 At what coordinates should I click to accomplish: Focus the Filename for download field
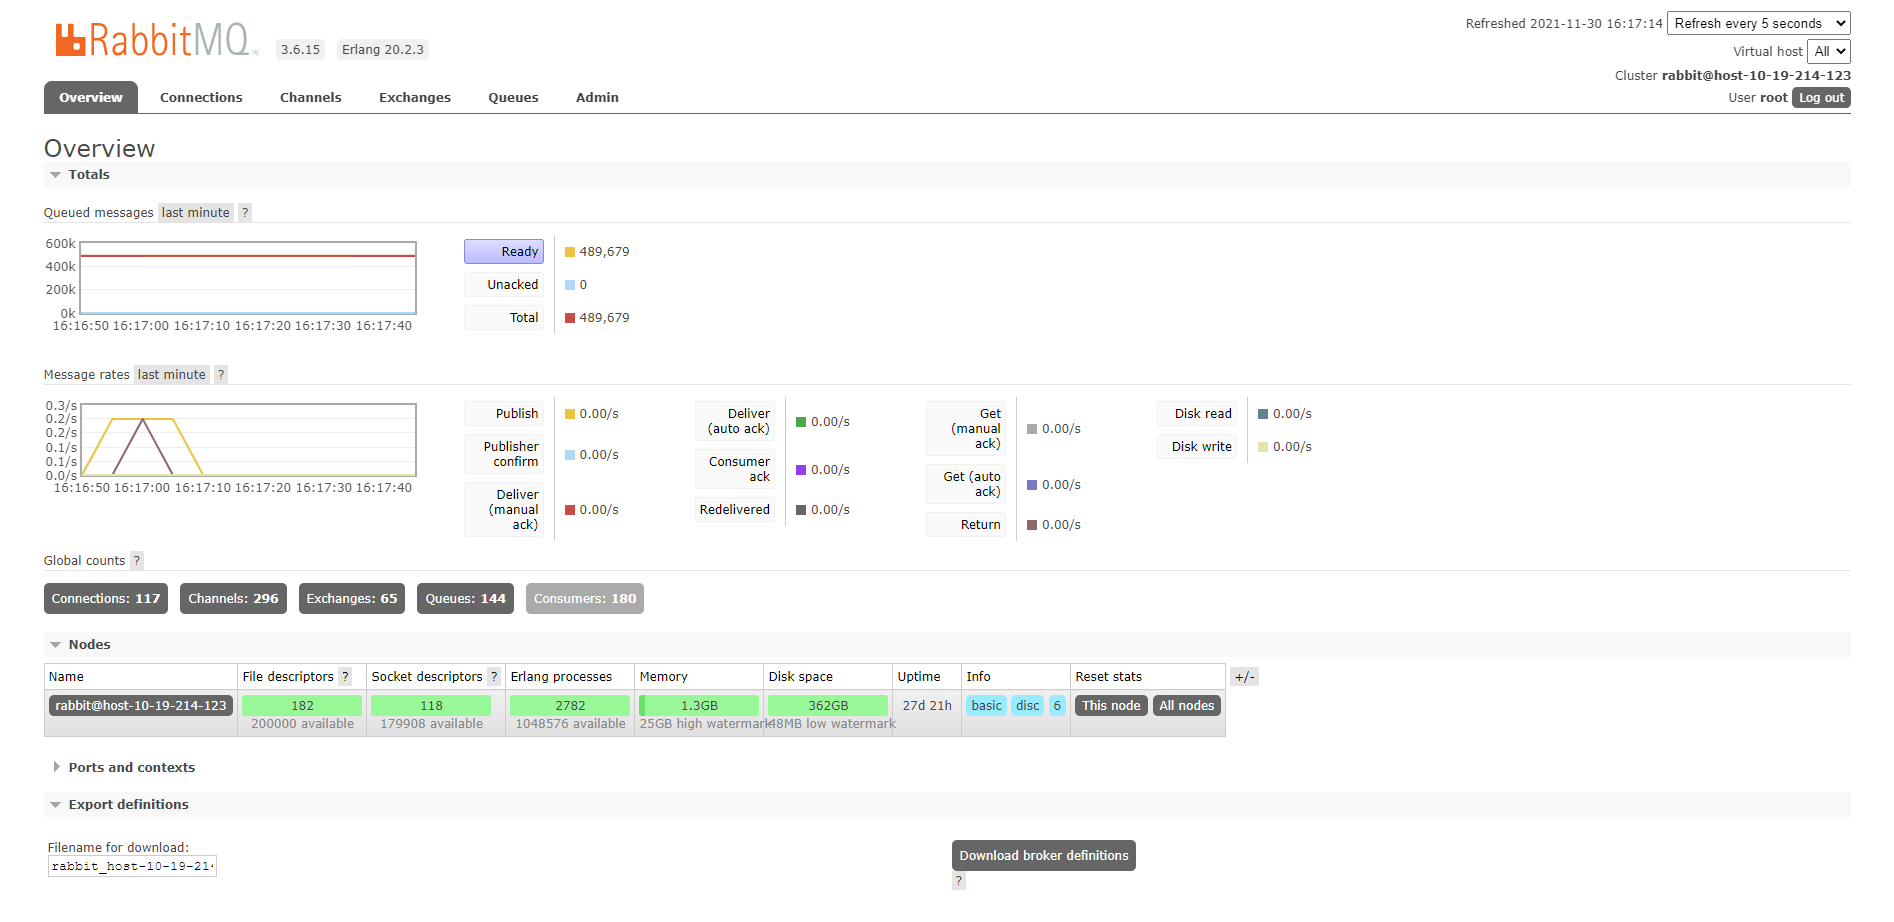tap(132, 866)
